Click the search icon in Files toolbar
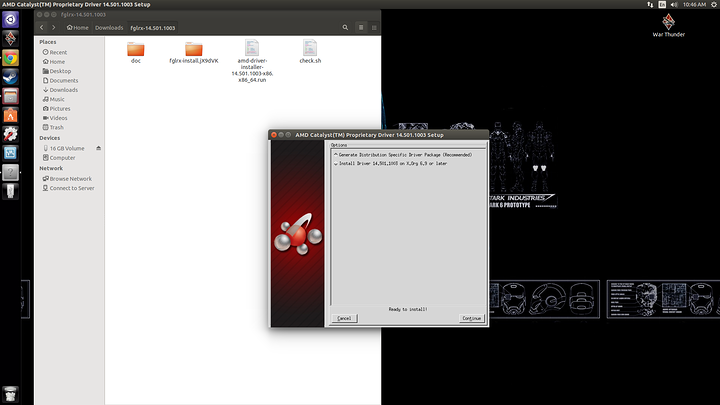Image resolution: width=720 pixels, height=405 pixels. click(345, 28)
